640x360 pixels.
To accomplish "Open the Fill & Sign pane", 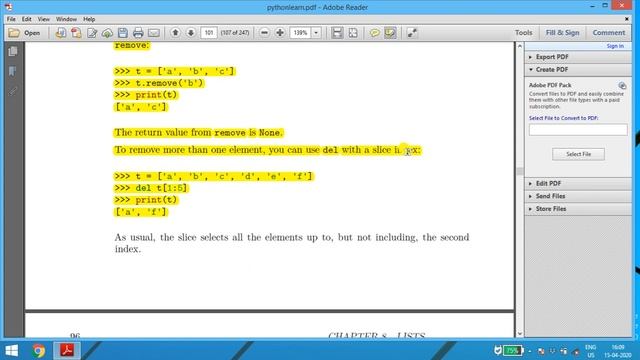I will [562, 33].
